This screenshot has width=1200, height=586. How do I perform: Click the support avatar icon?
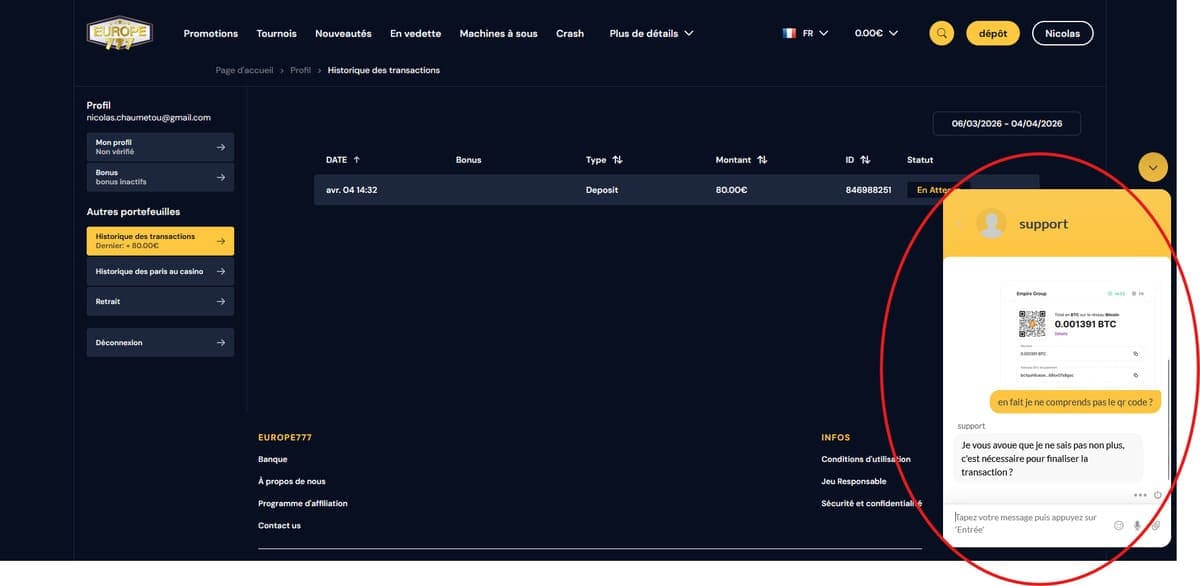coord(991,224)
